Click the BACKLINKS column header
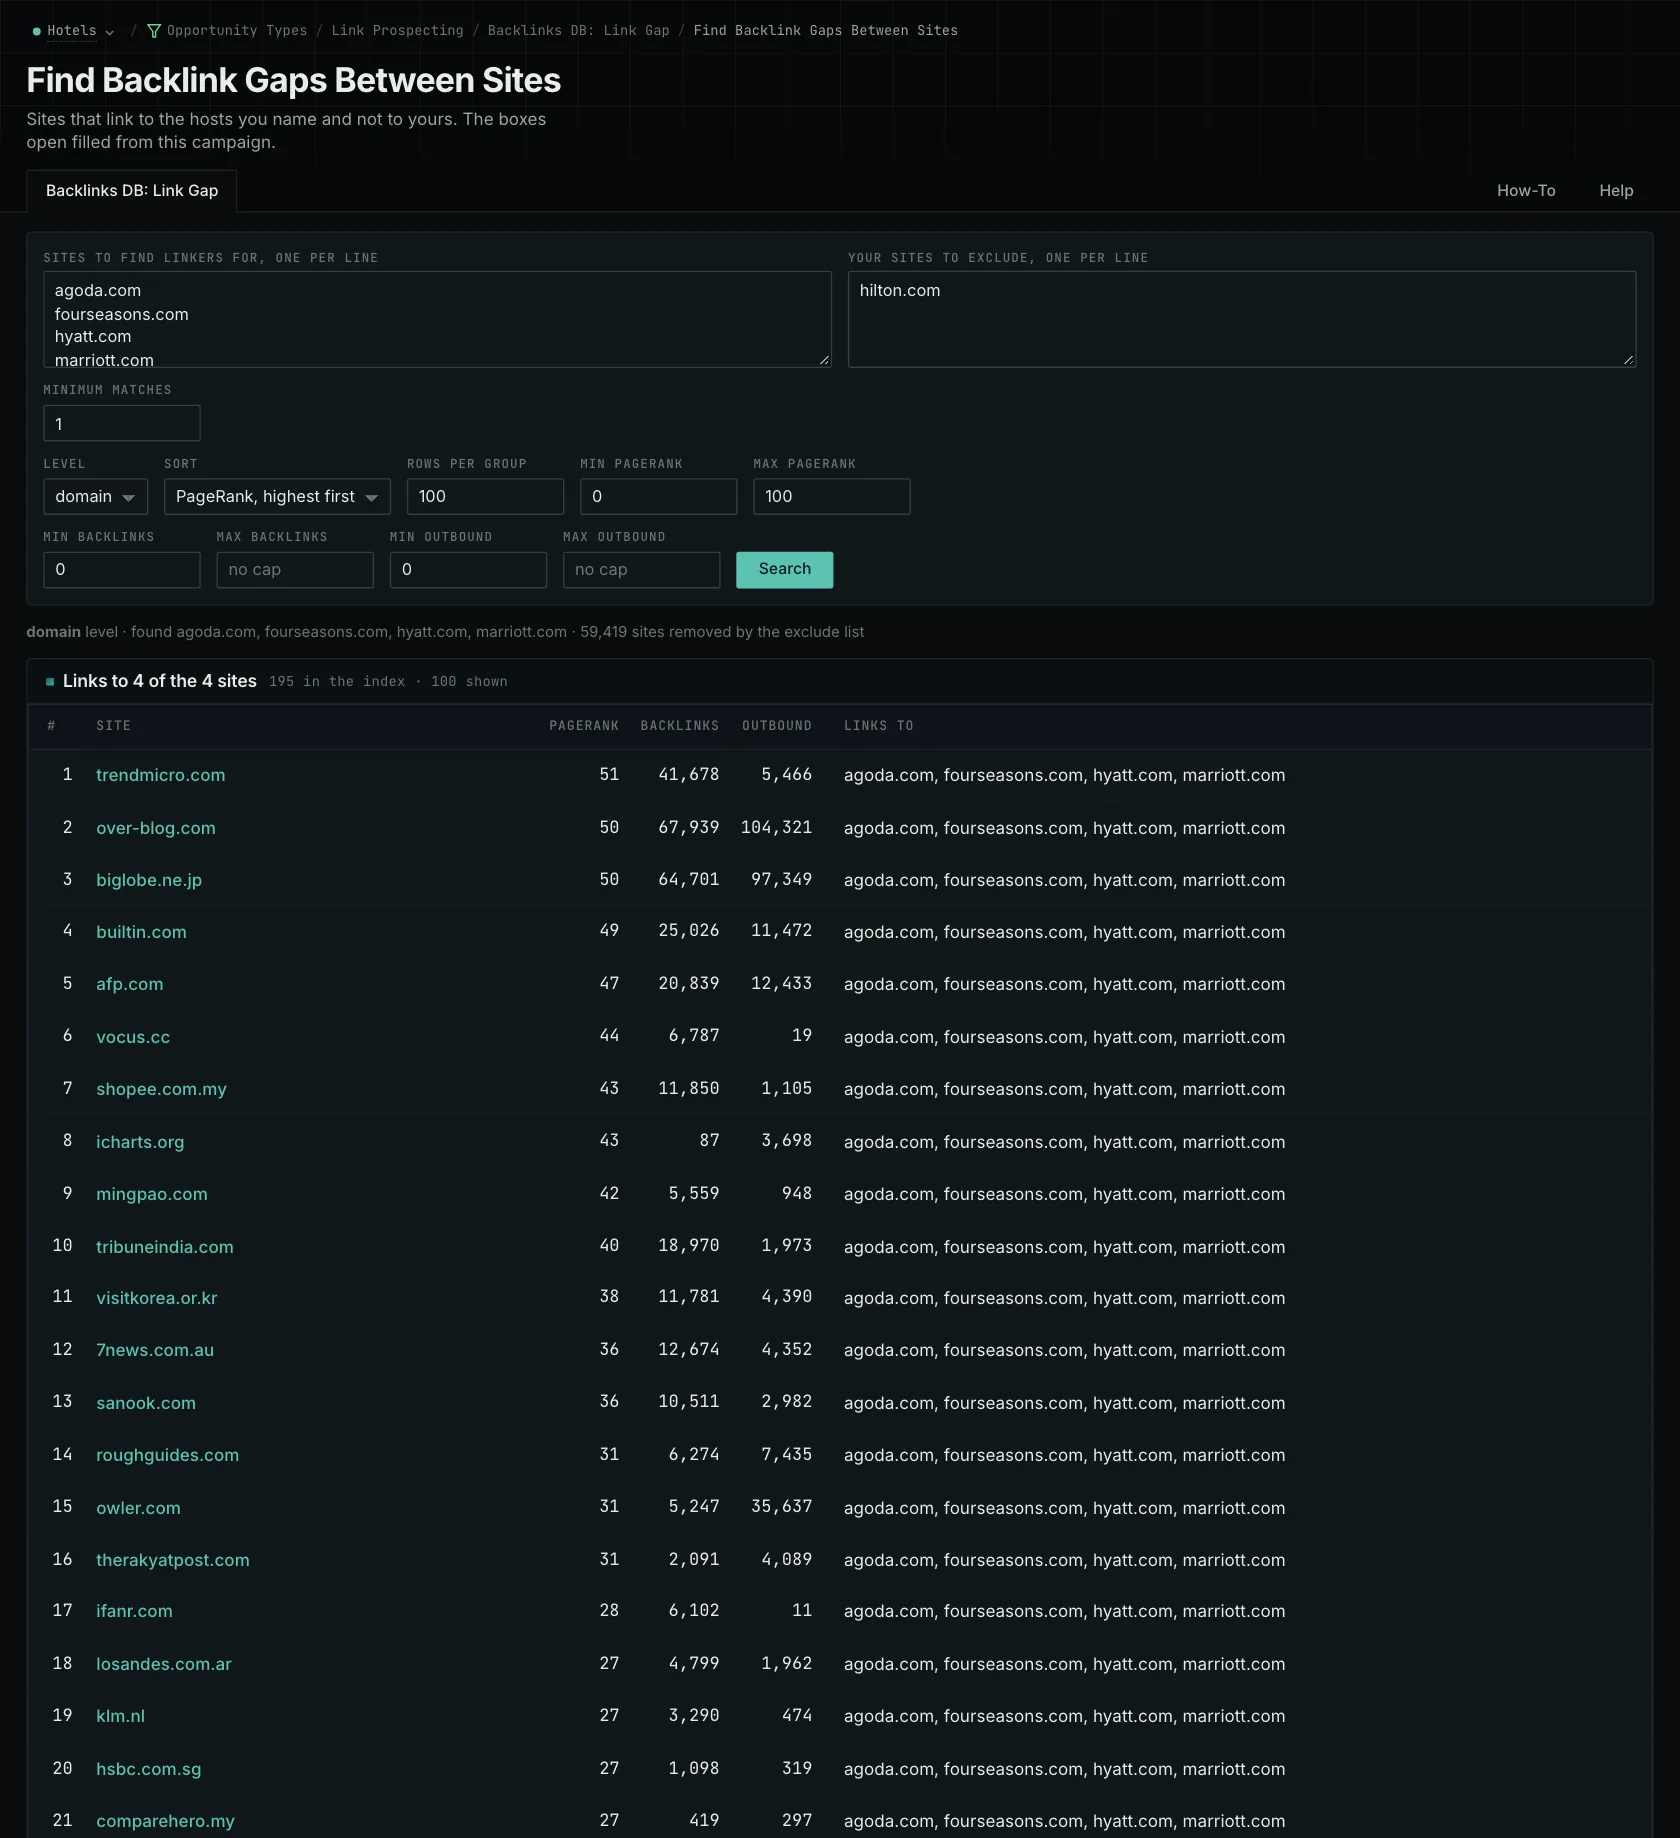 point(680,726)
